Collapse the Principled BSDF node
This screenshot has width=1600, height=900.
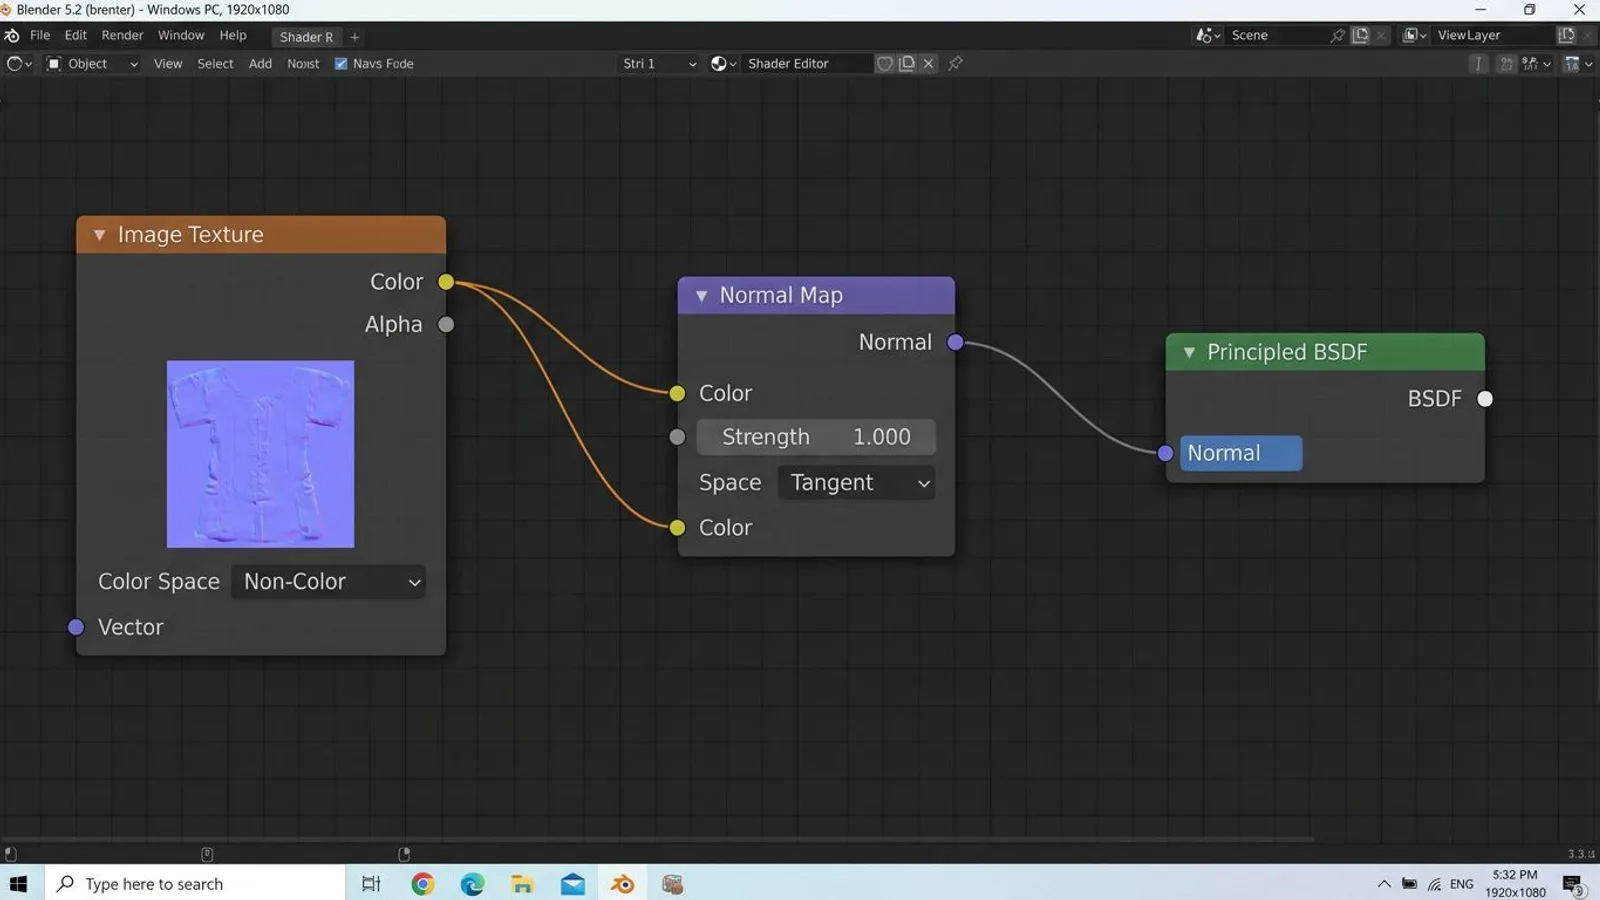point(1189,353)
